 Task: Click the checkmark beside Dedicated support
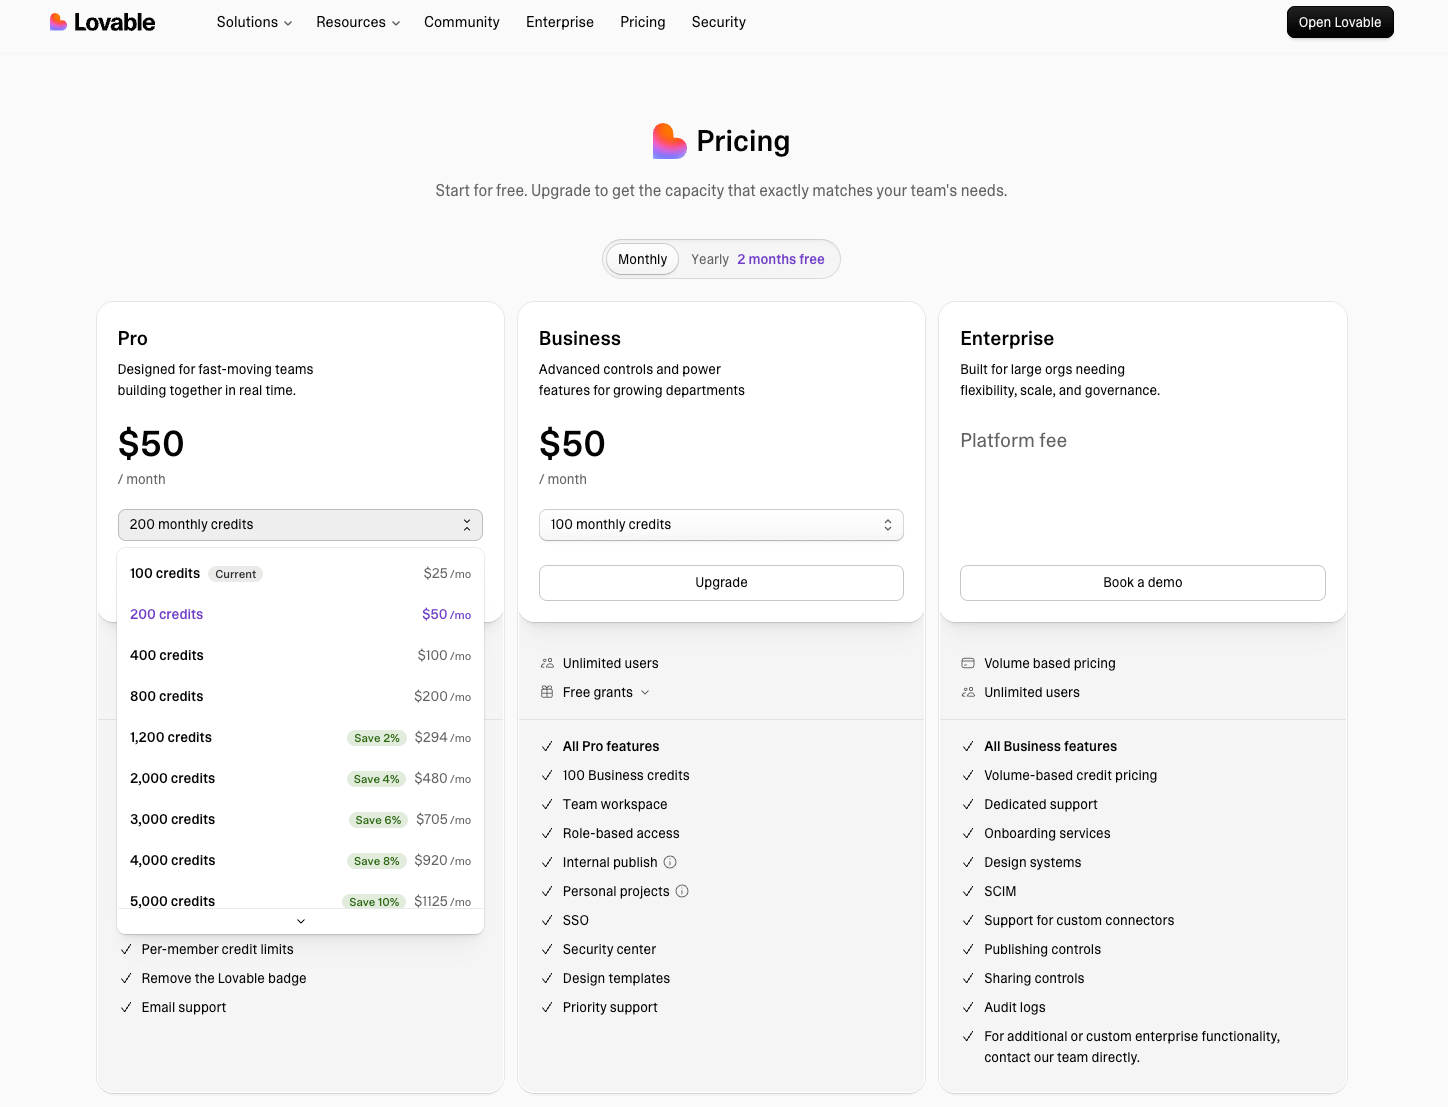968,804
